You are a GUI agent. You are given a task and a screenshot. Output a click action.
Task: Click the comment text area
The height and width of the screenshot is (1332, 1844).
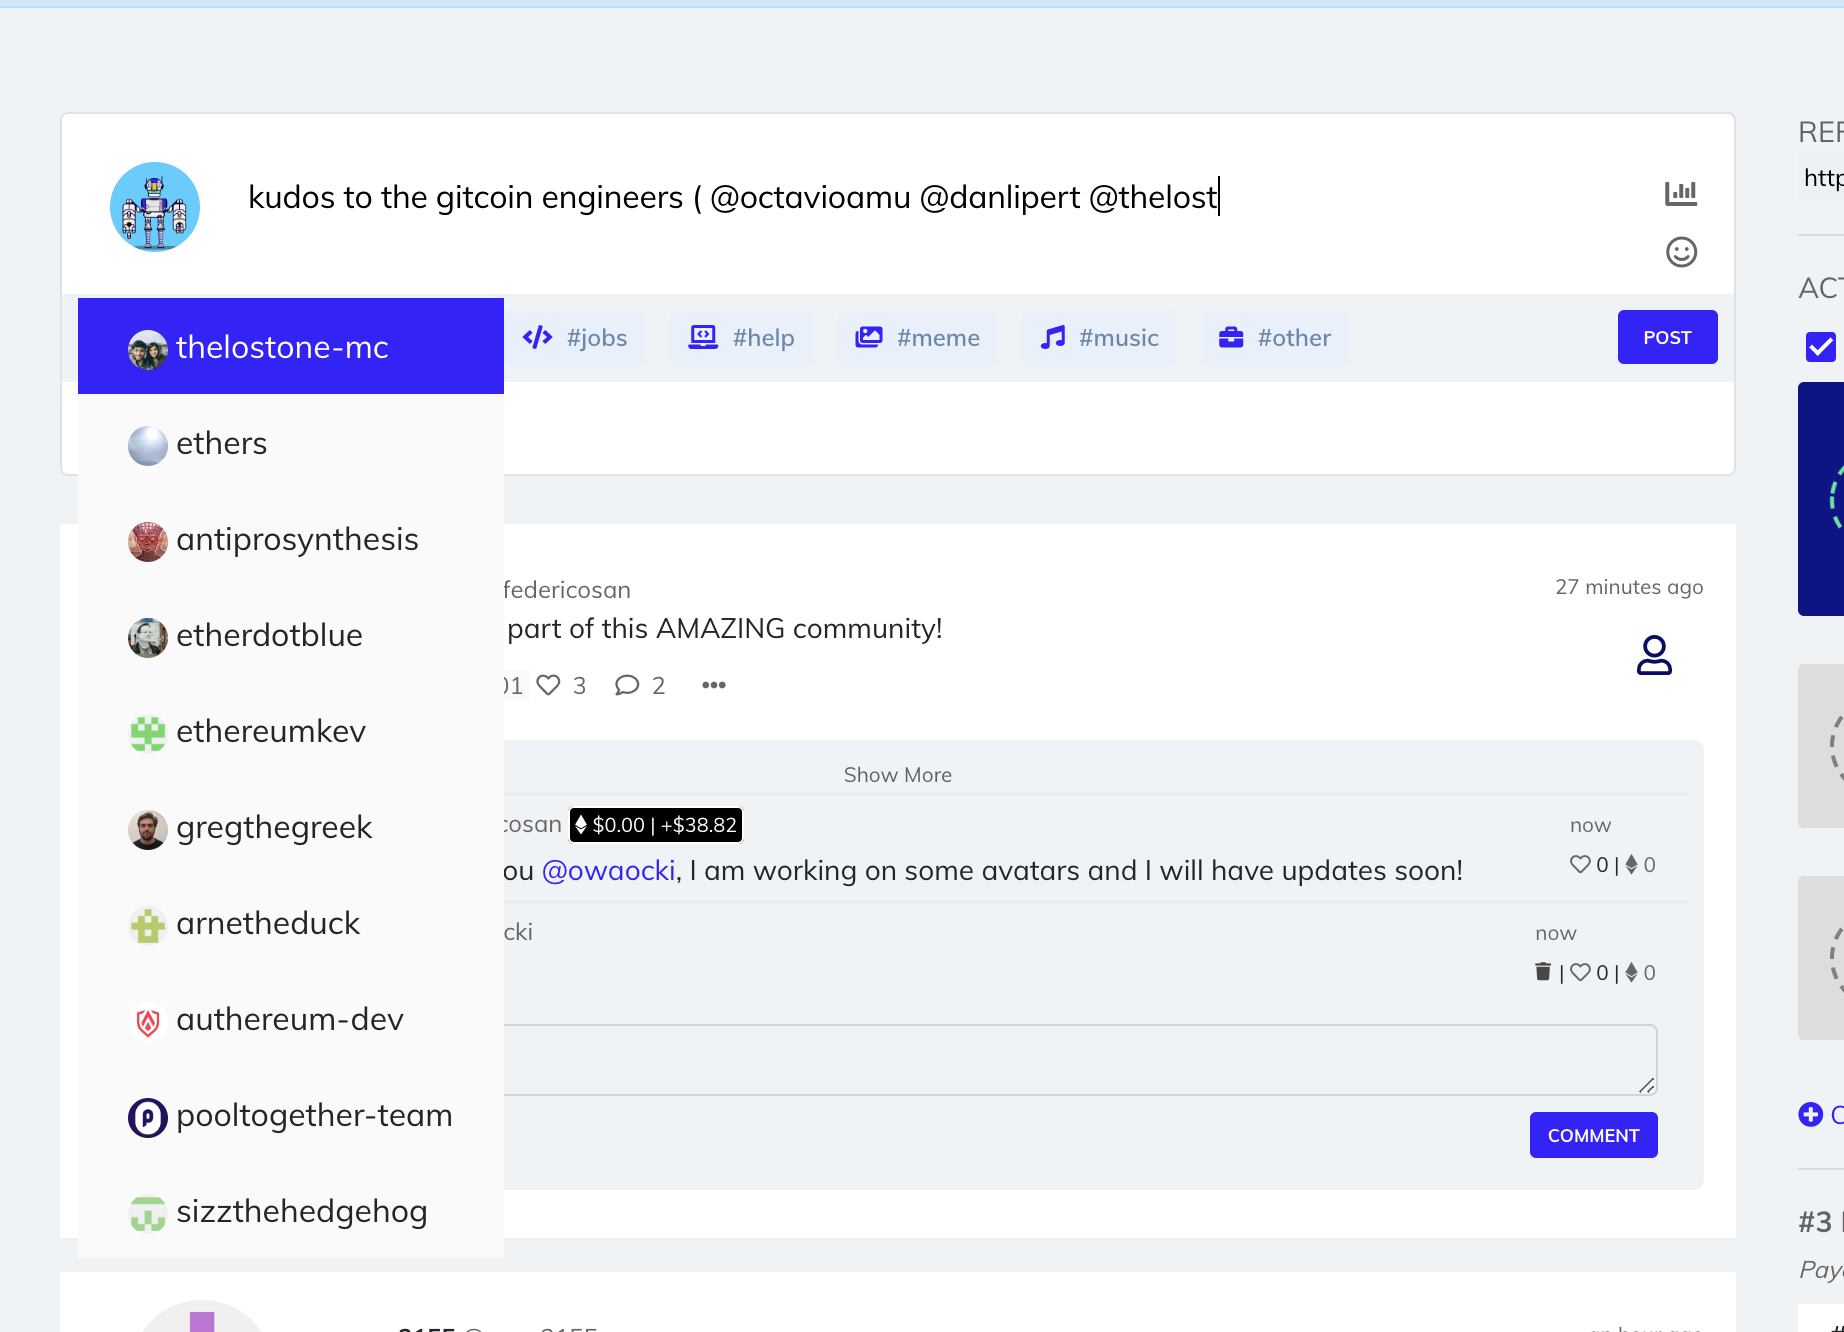(x=1080, y=1060)
